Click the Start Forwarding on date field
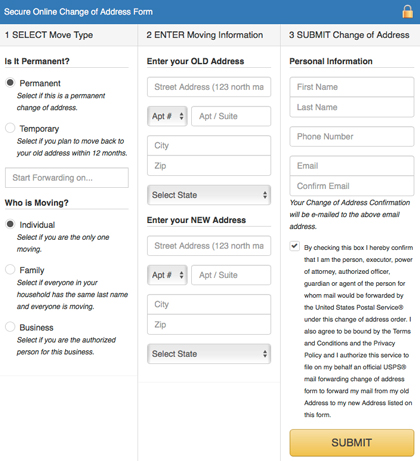The height and width of the screenshot is (461, 420). [x=67, y=178]
